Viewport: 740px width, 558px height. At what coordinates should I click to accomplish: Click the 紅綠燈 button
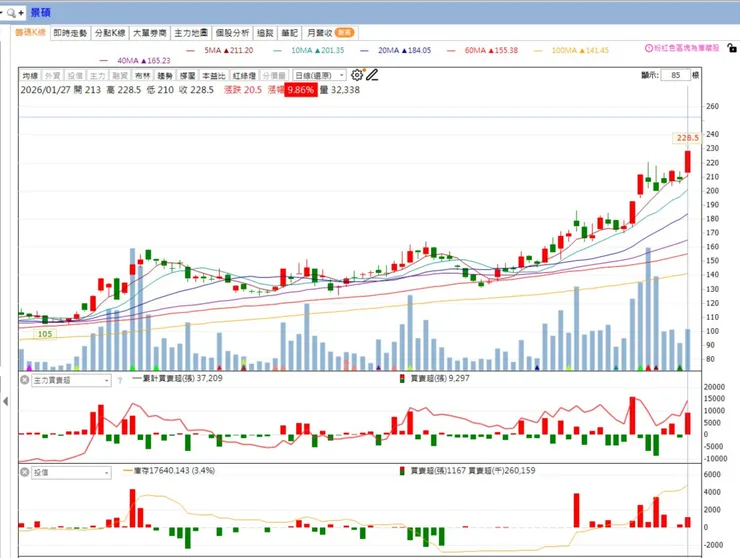coord(244,76)
